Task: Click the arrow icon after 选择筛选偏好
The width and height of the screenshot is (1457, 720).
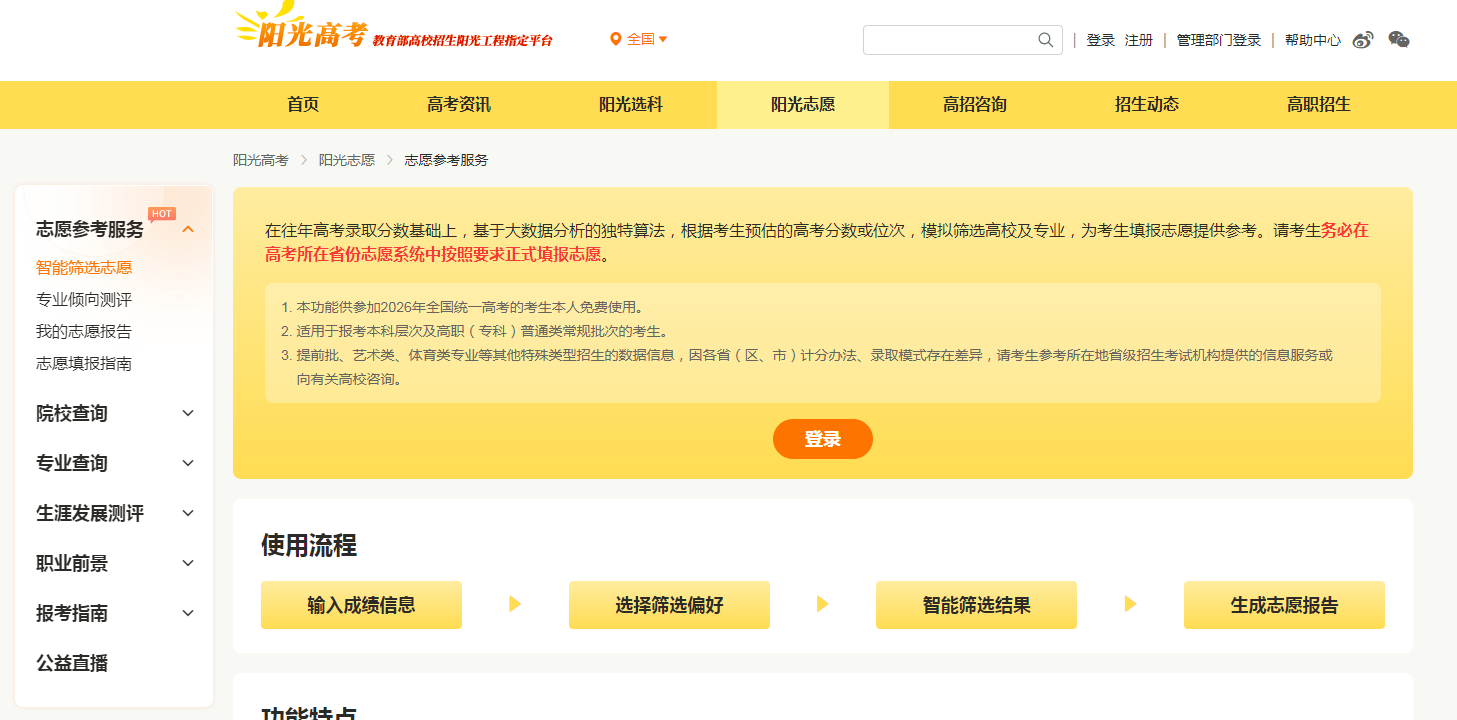Action: 823,604
